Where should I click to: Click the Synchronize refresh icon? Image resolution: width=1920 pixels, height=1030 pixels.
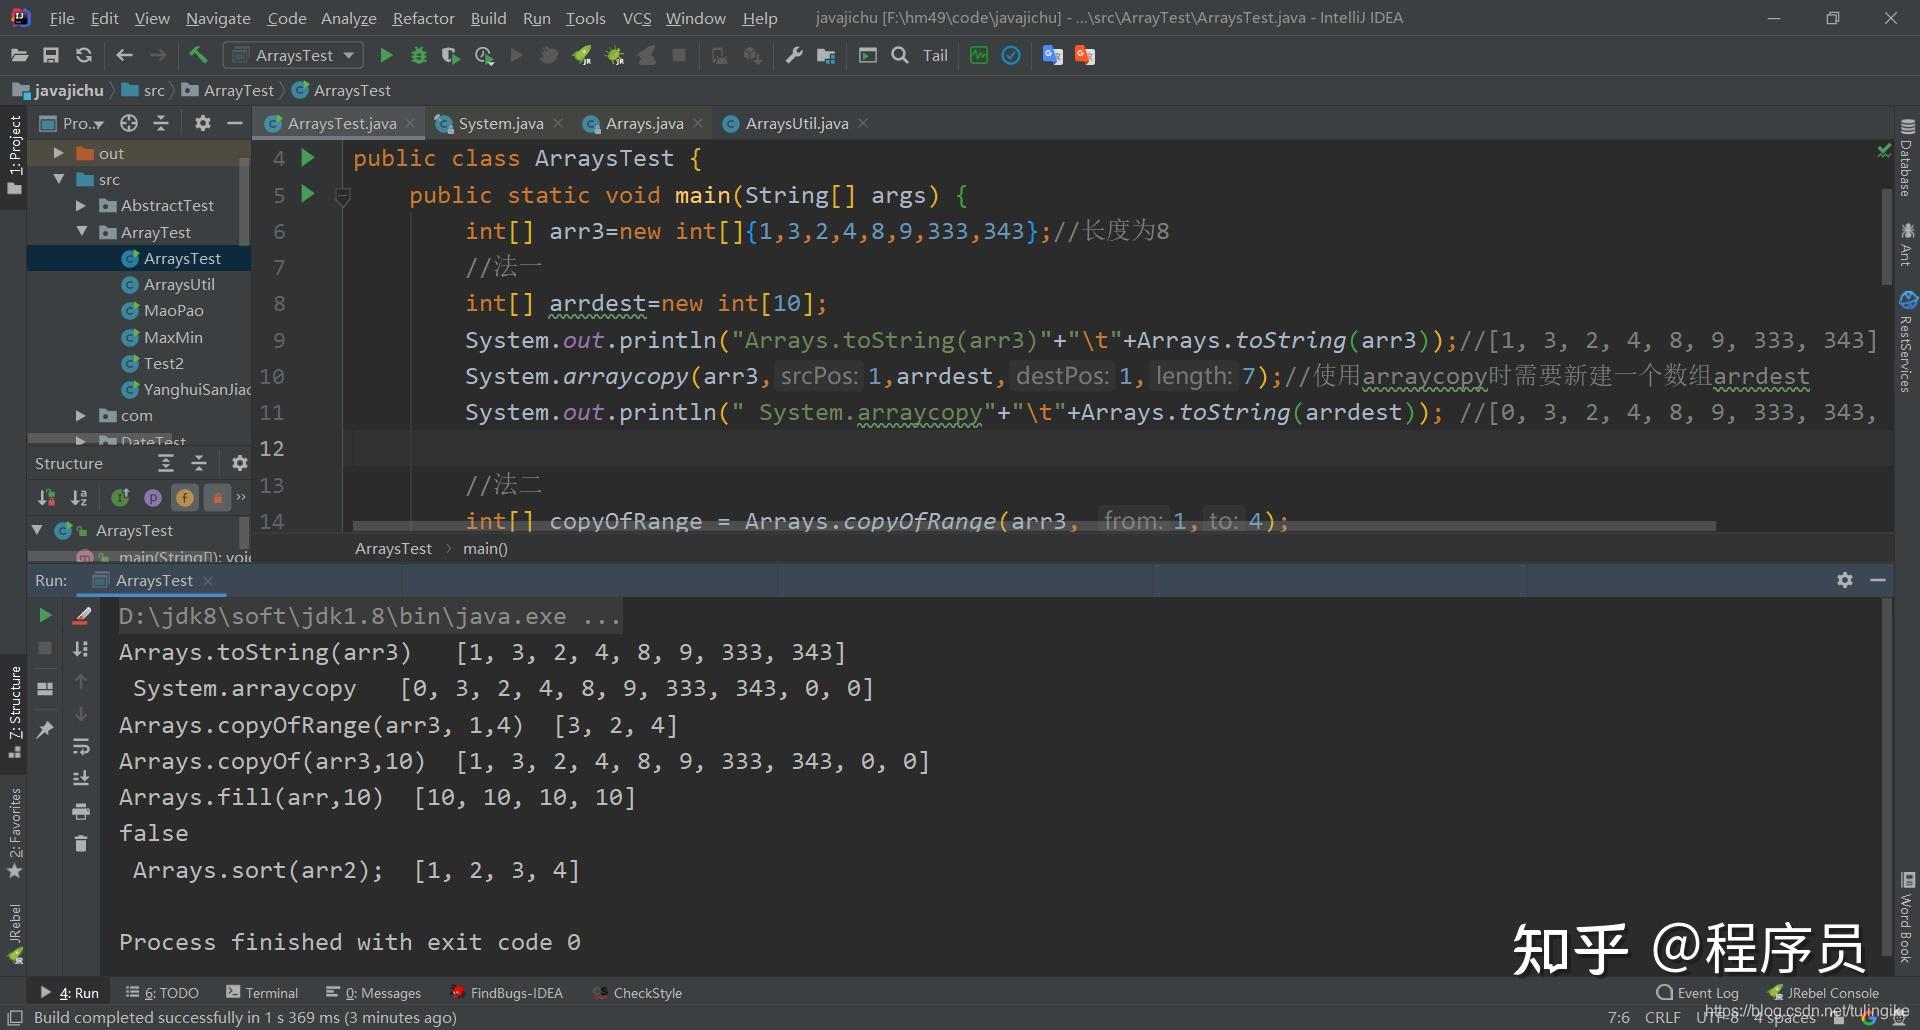click(84, 56)
